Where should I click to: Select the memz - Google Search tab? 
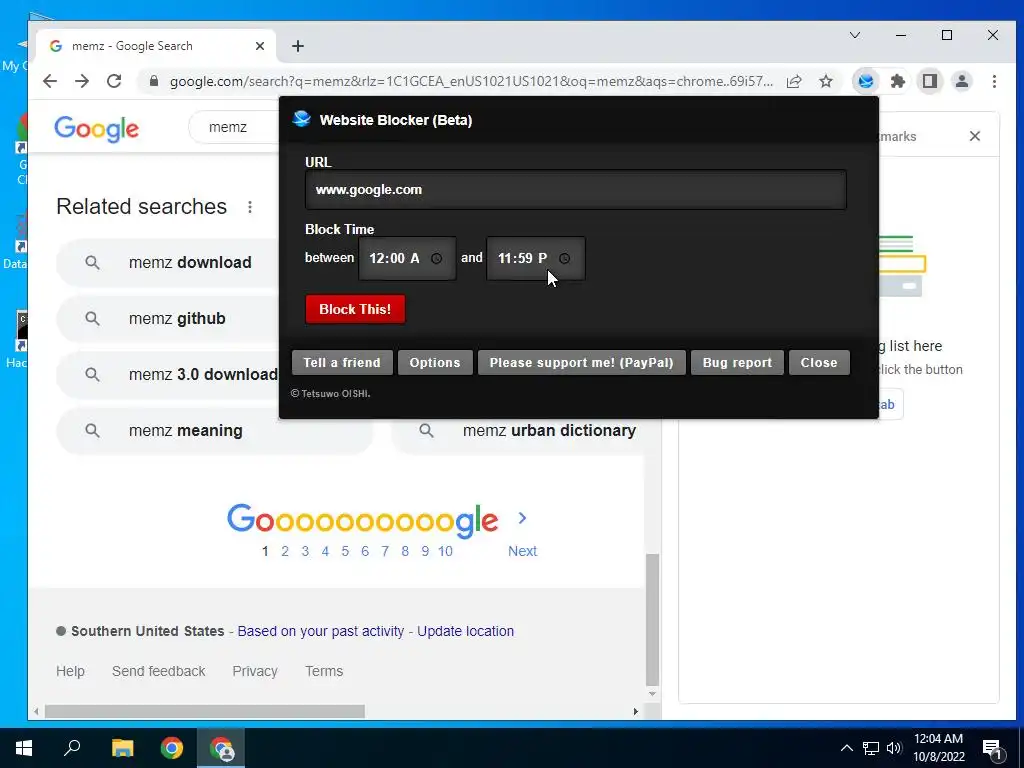[x=157, y=46]
